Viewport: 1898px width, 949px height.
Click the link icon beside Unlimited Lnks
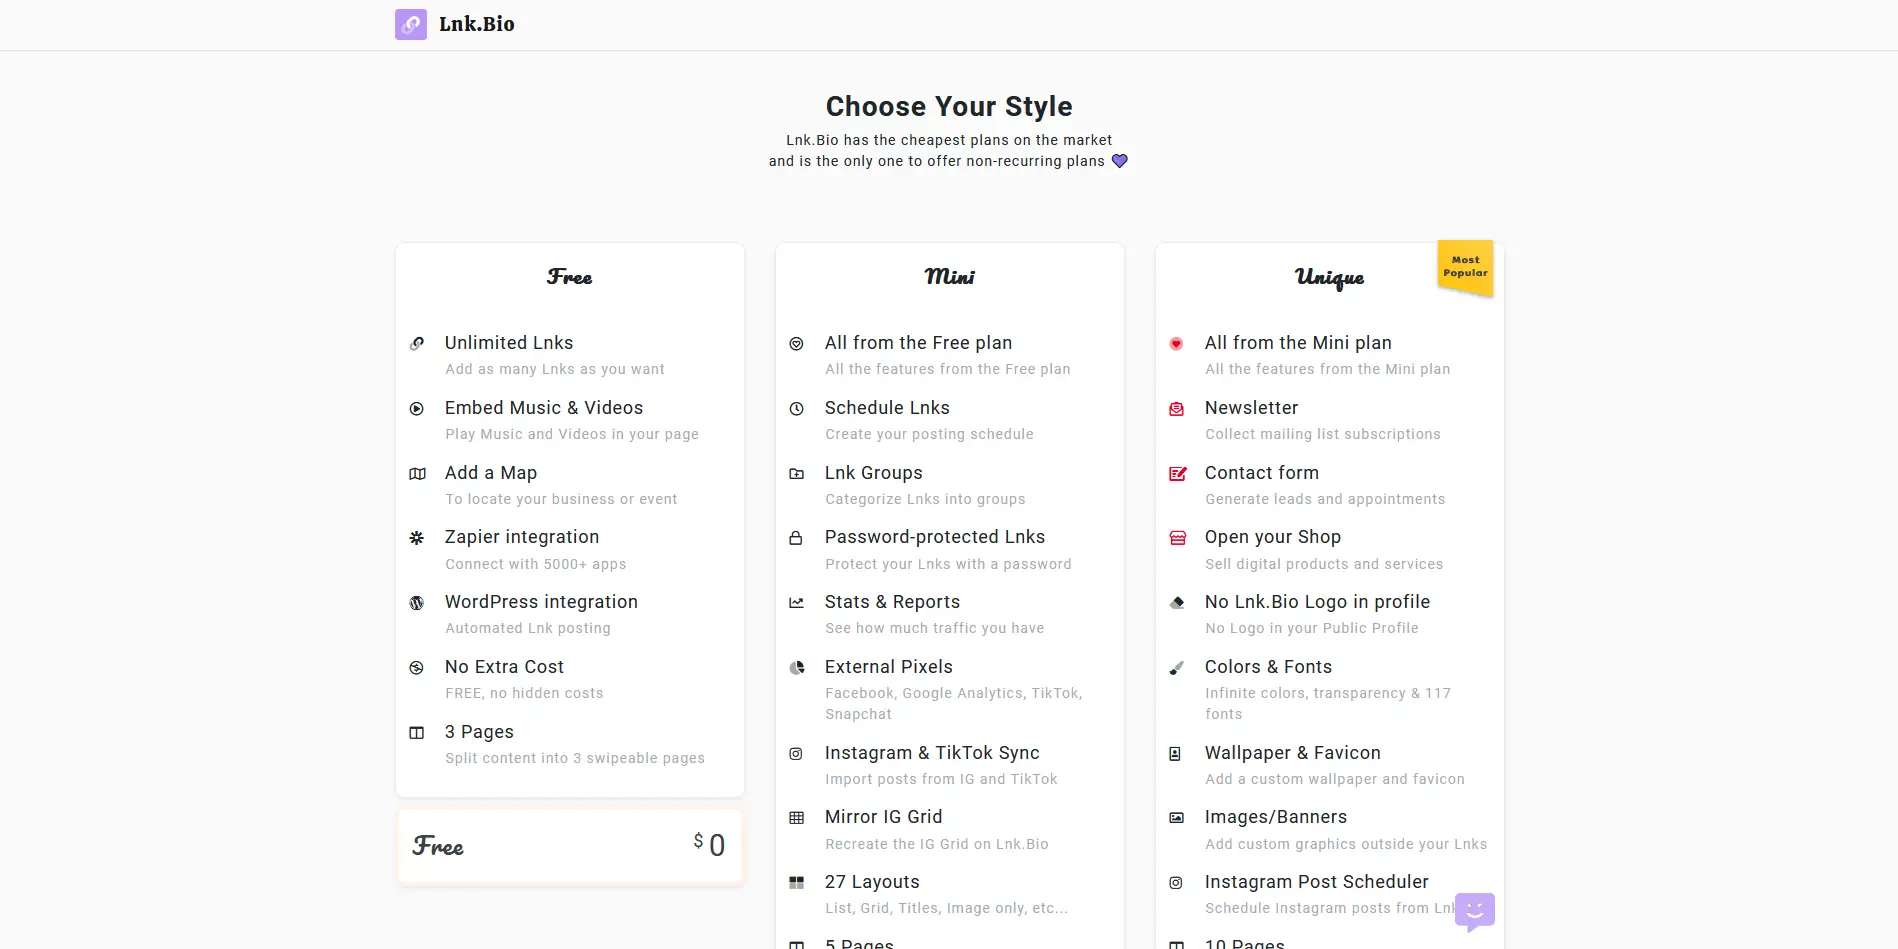click(x=417, y=344)
